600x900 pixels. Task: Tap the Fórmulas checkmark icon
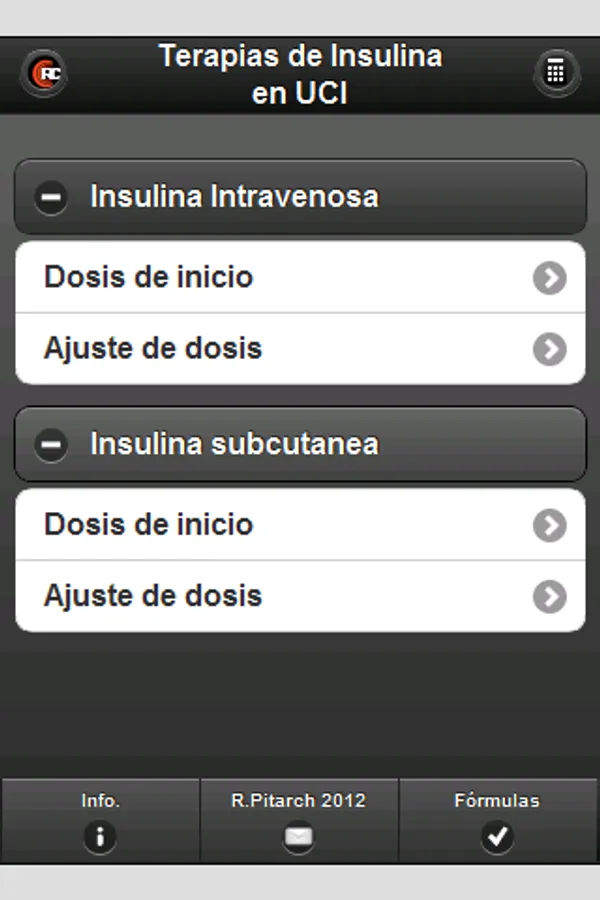click(497, 836)
